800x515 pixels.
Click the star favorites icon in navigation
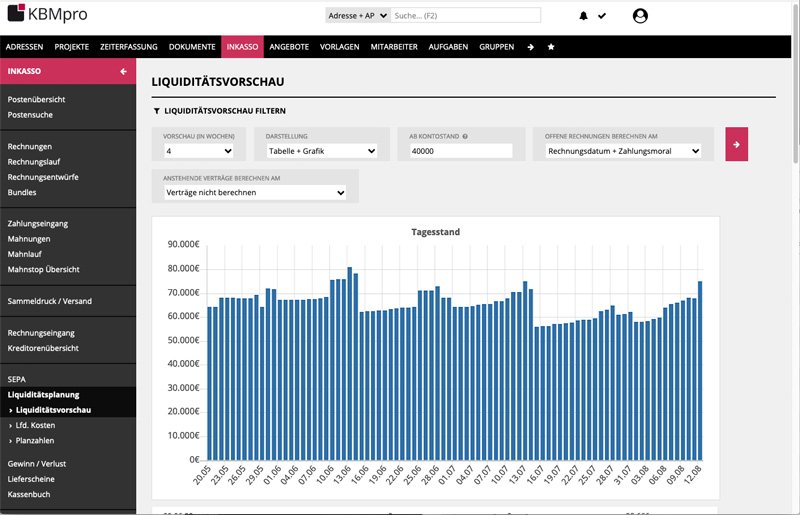[x=551, y=47]
